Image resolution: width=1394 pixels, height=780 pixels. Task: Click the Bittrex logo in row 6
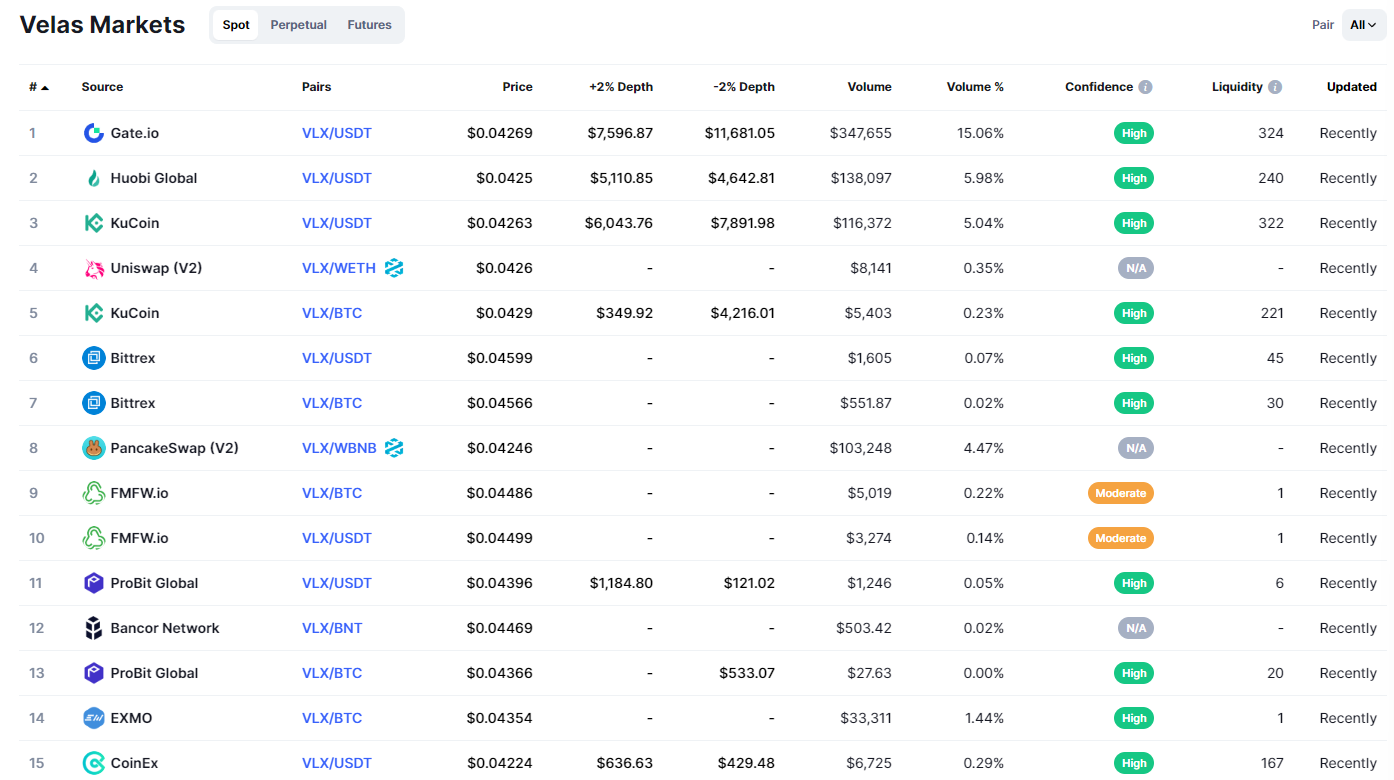tap(93, 358)
